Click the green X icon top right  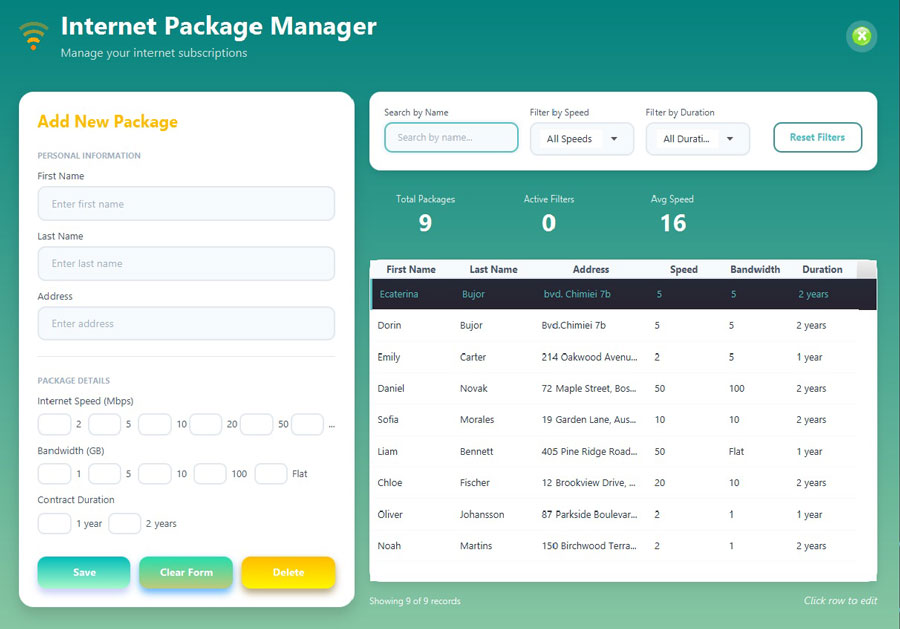click(861, 36)
